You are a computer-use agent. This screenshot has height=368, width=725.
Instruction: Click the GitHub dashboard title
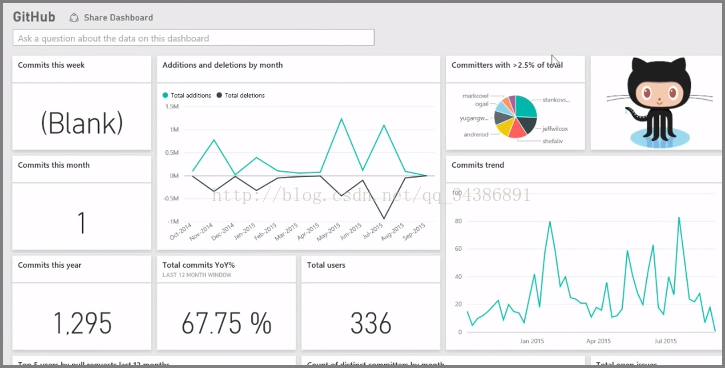point(34,18)
